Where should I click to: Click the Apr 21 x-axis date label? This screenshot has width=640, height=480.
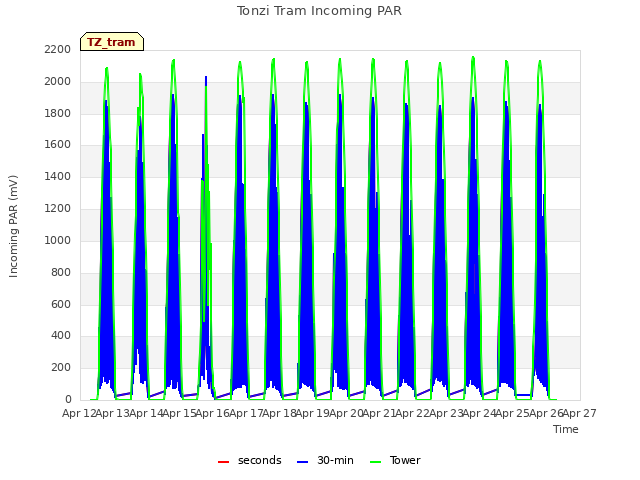pos(379,413)
